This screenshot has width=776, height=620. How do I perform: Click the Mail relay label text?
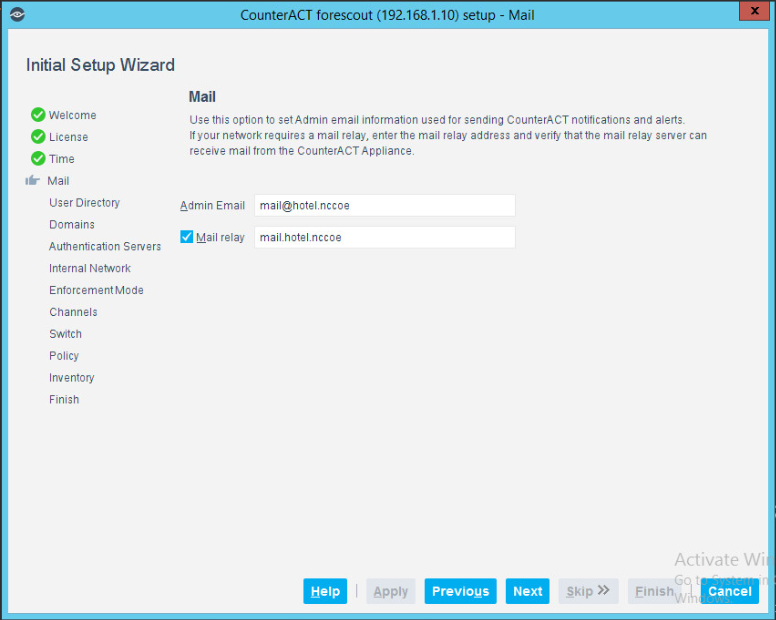point(220,238)
